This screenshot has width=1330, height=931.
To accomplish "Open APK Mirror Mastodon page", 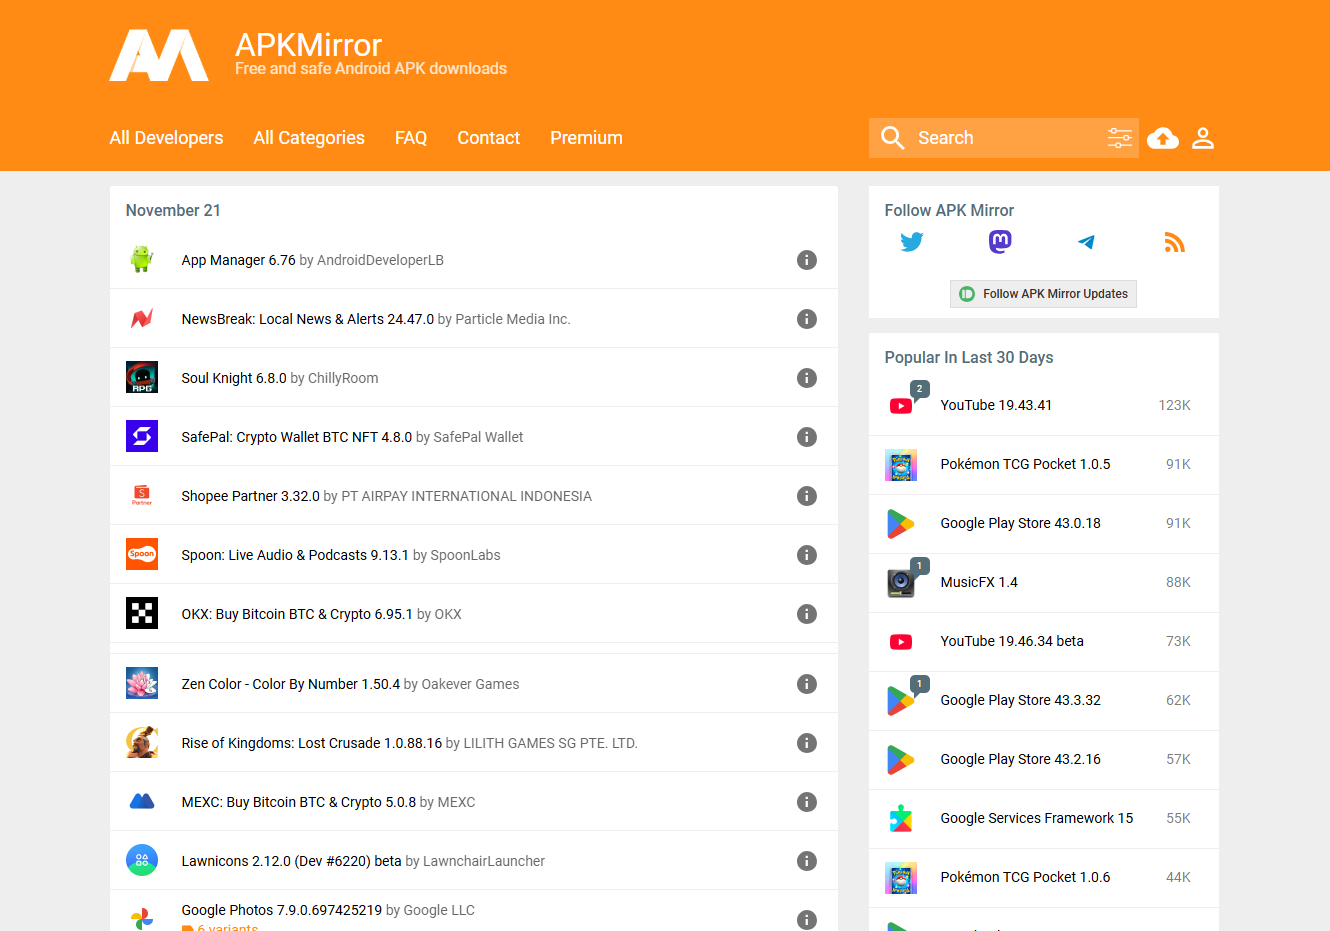I will [1000, 242].
